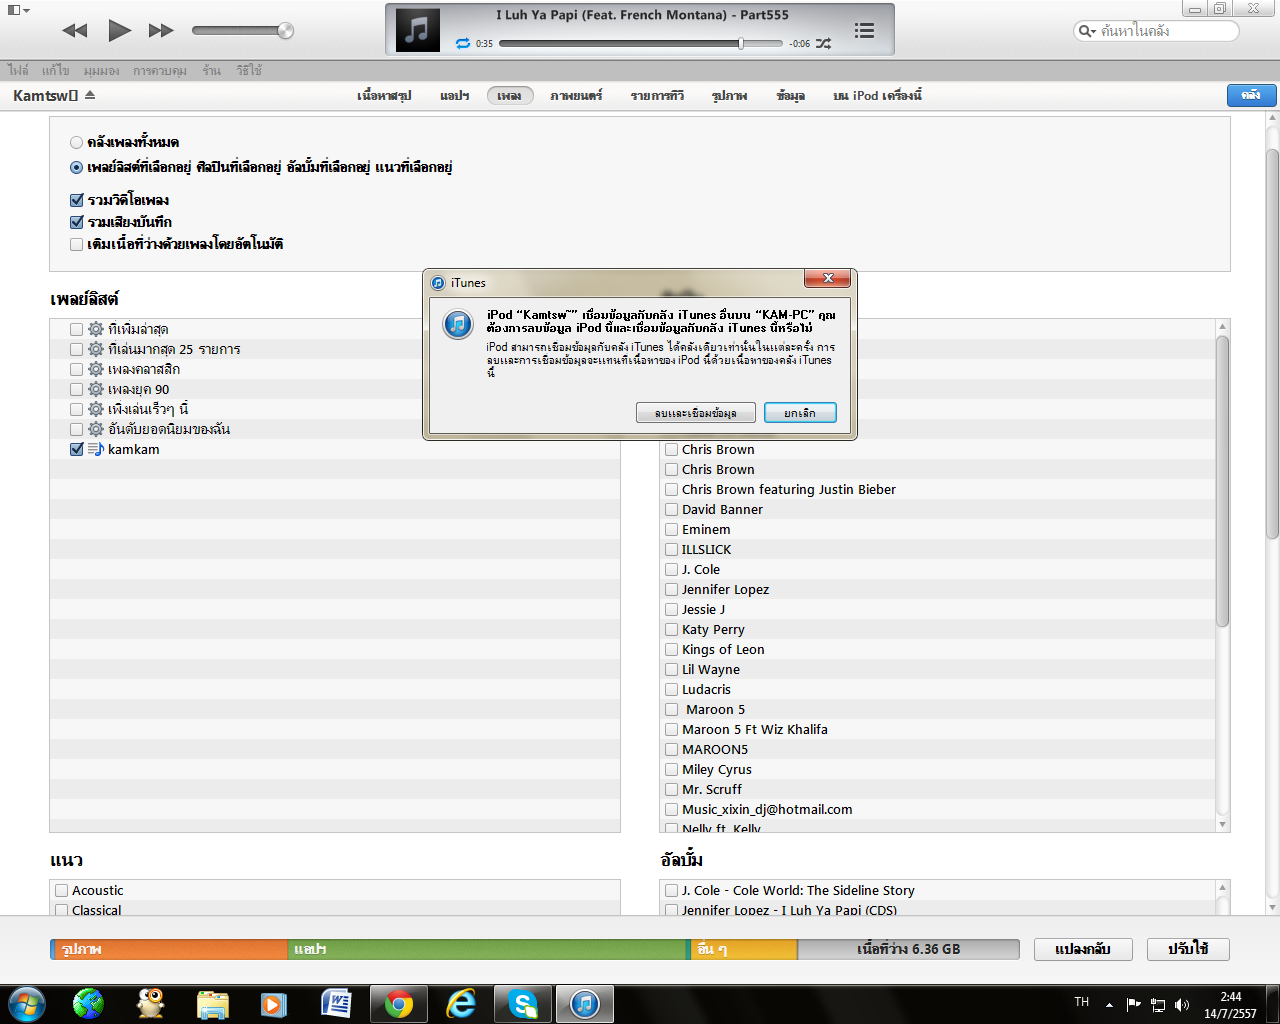Viewport: 1280px width, 1024px height.
Task: Uncheck the รวมเสียงบันทึก checkbox
Action: click(x=76, y=222)
